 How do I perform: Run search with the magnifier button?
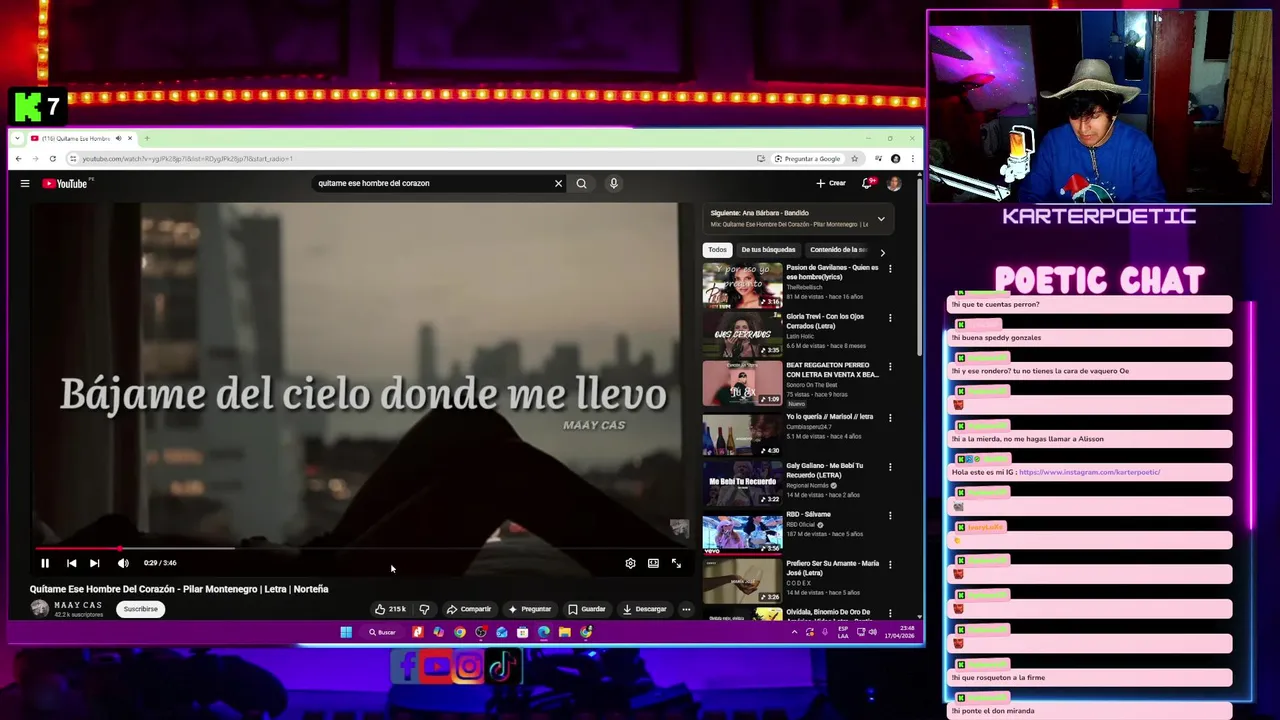tap(581, 183)
